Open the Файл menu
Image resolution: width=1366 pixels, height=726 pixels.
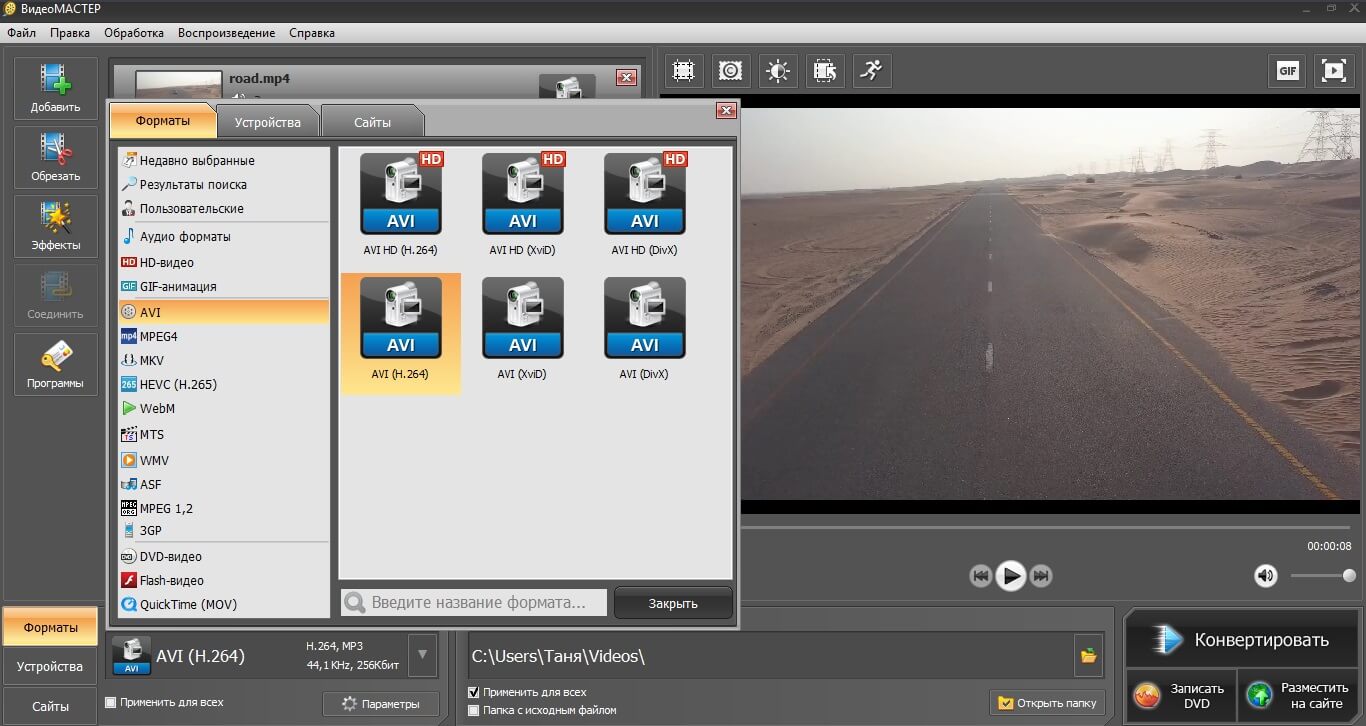pyautogui.click(x=21, y=33)
